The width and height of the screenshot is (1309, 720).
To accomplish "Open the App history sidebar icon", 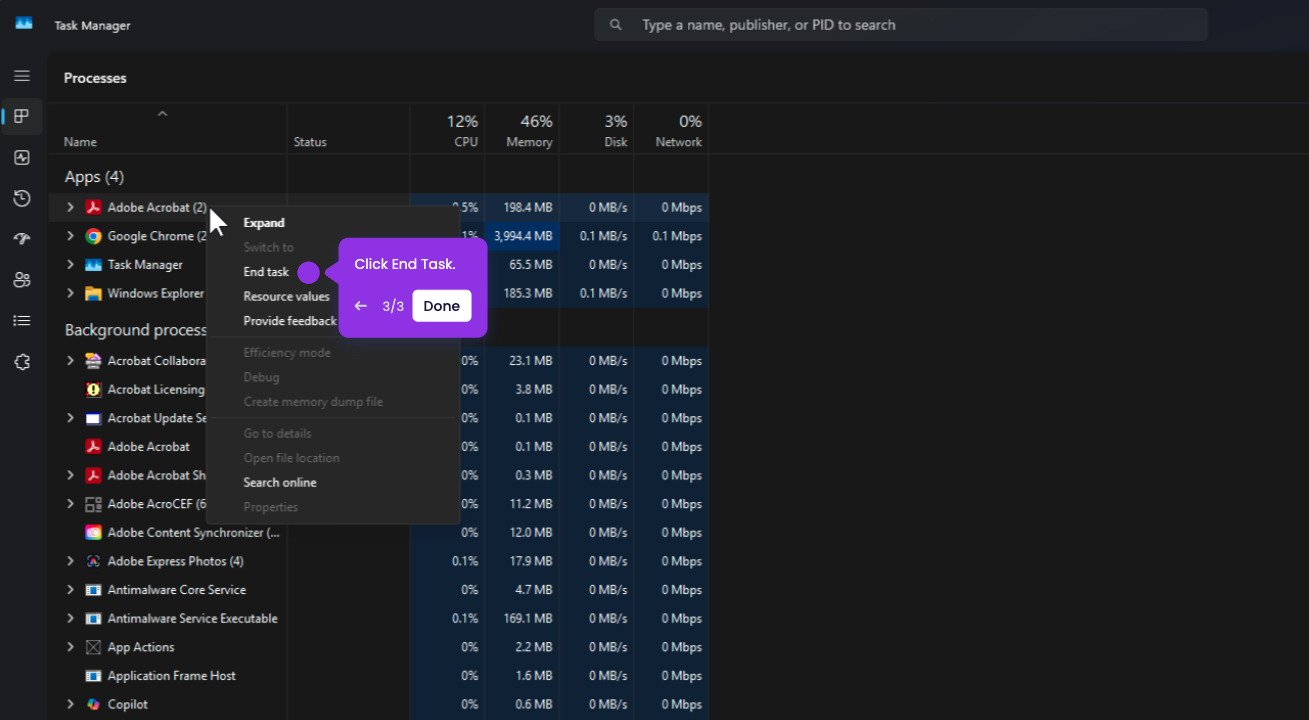I will pyautogui.click(x=22, y=199).
